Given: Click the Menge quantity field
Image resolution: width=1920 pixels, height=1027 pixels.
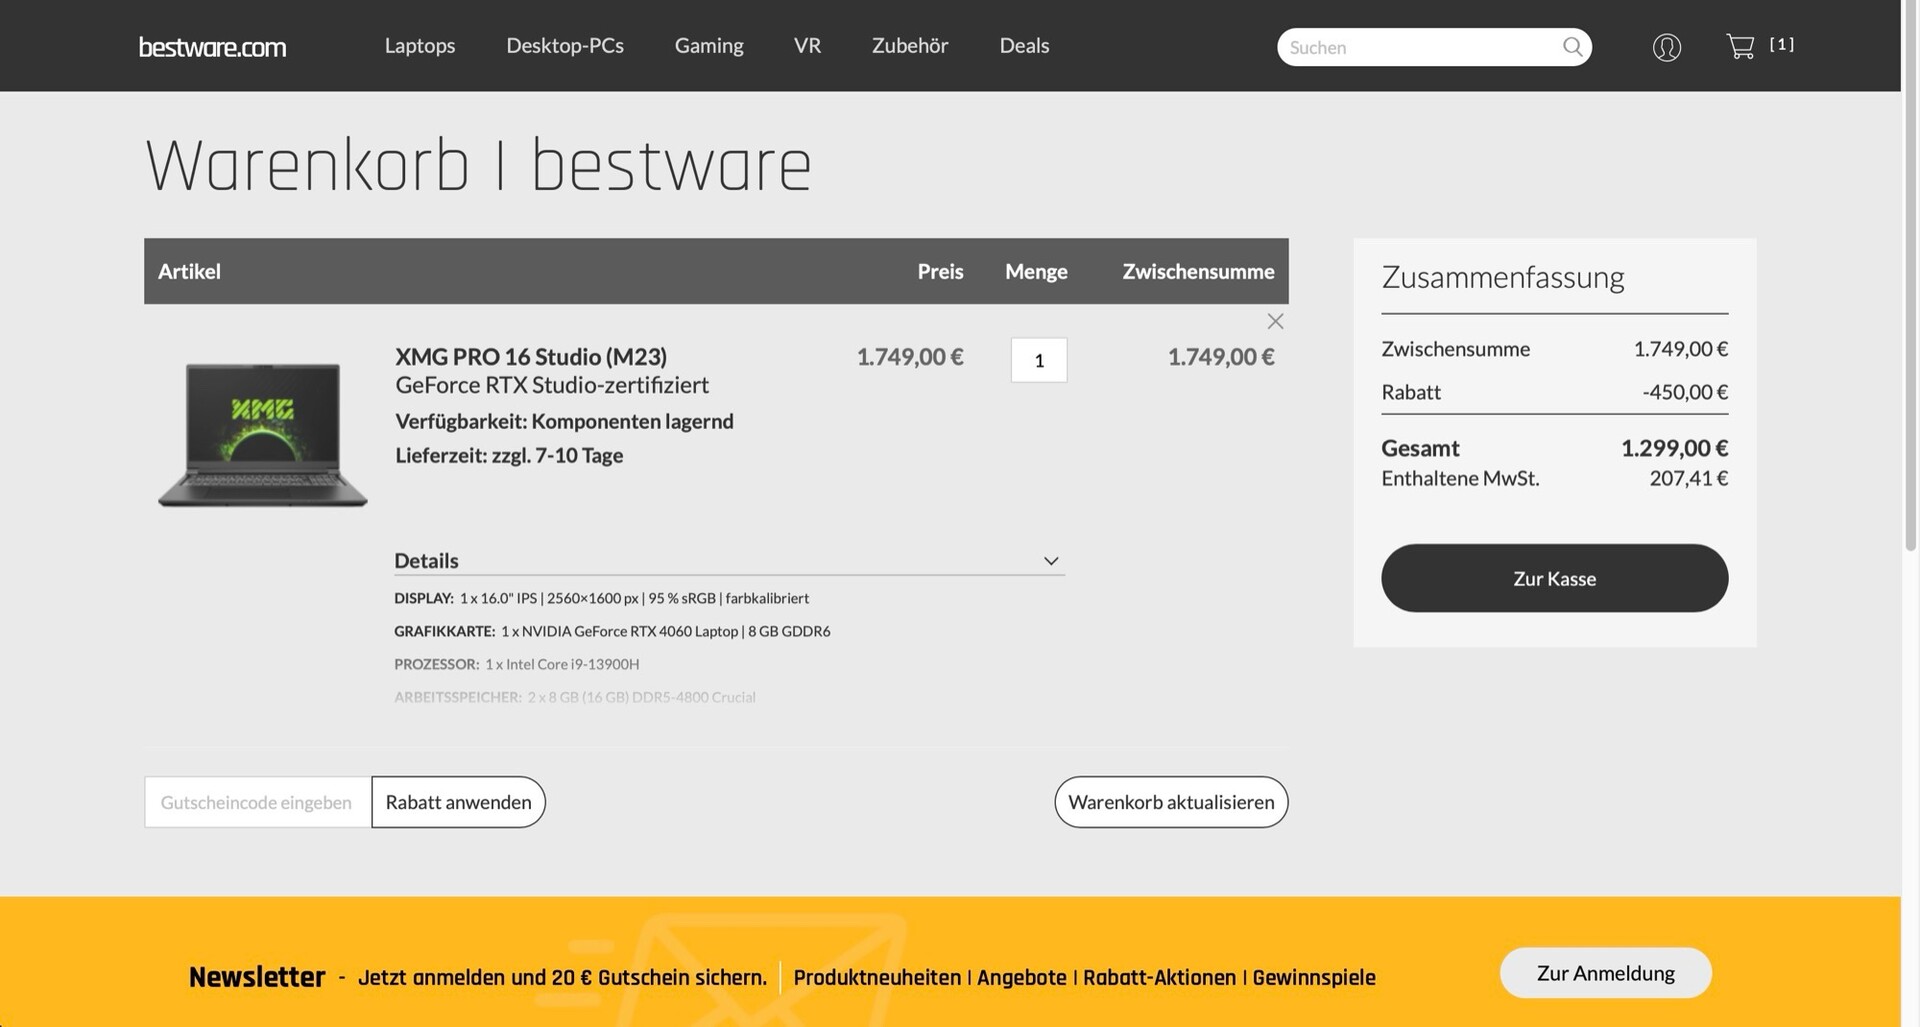Looking at the screenshot, I should (1039, 360).
